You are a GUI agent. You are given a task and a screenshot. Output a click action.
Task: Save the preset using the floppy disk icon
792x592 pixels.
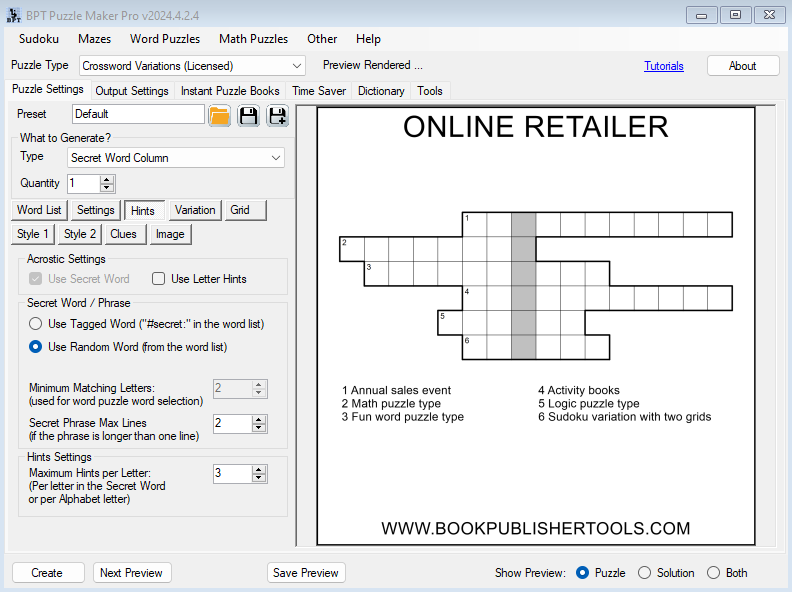pos(248,115)
